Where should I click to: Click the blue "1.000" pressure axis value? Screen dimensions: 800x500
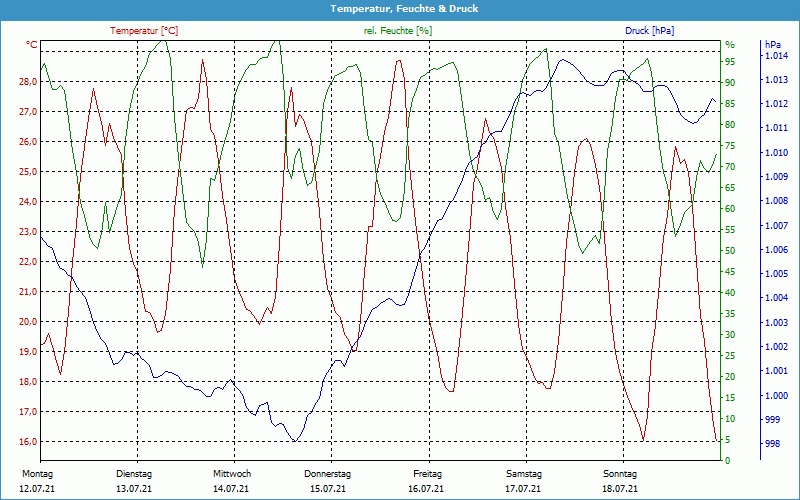(x=777, y=395)
